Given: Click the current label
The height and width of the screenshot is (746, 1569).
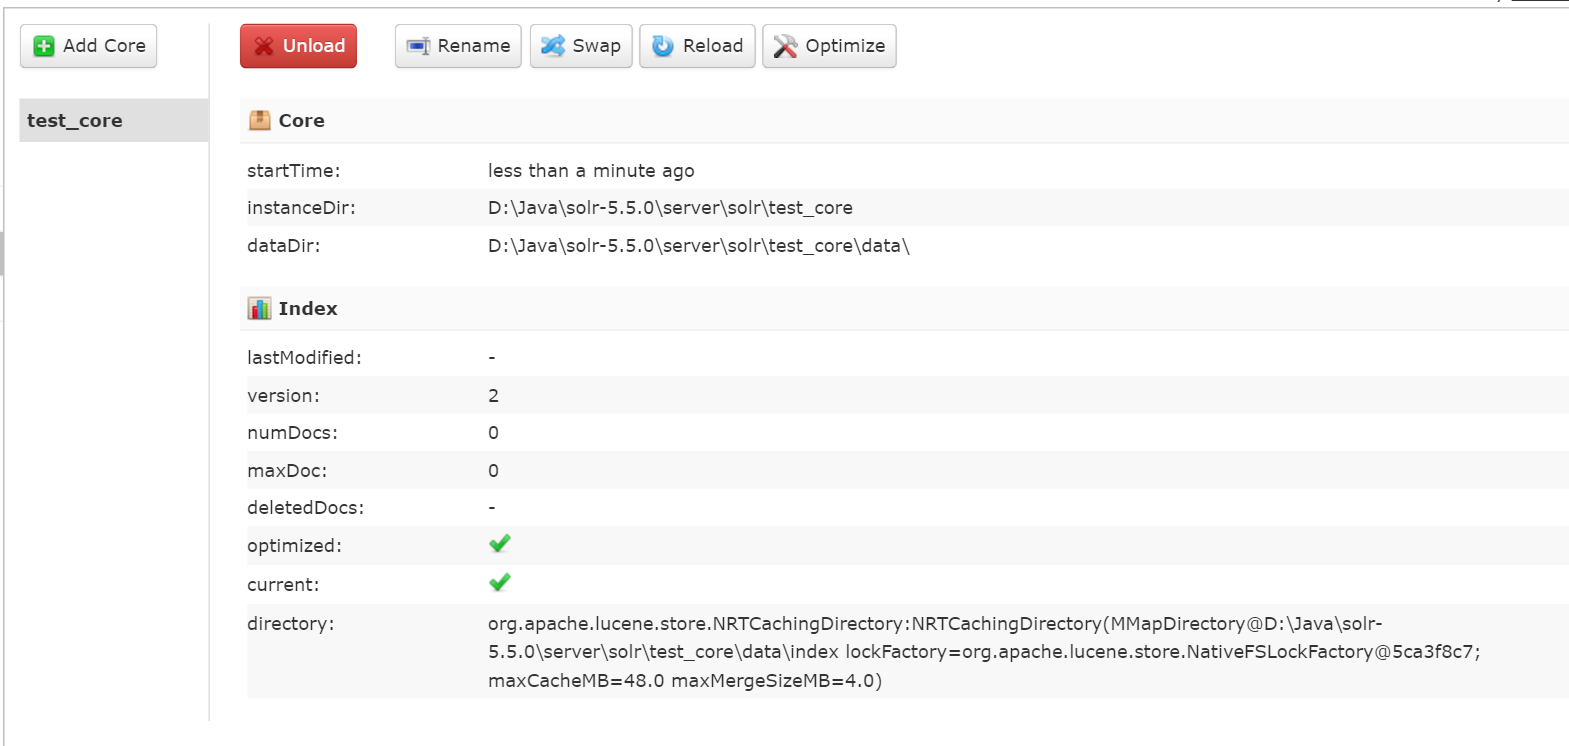Looking at the screenshot, I should pyautogui.click(x=283, y=584).
